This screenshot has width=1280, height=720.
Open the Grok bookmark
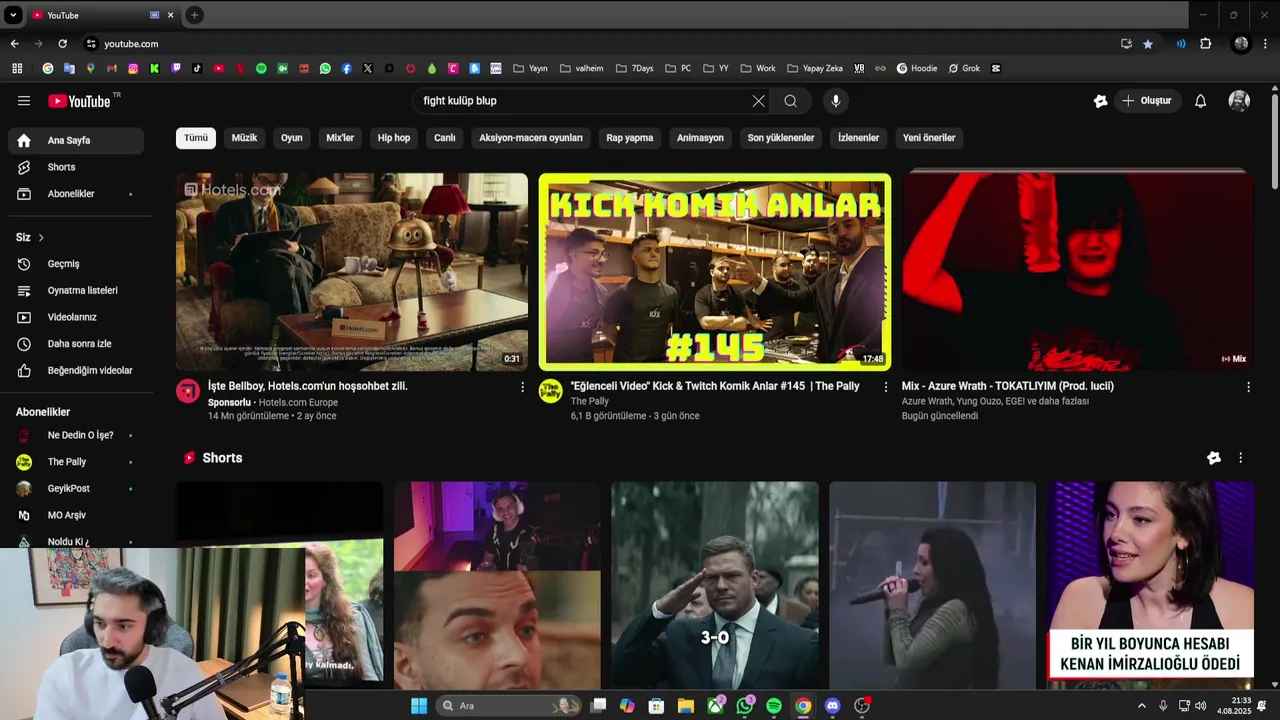coord(964,69)
